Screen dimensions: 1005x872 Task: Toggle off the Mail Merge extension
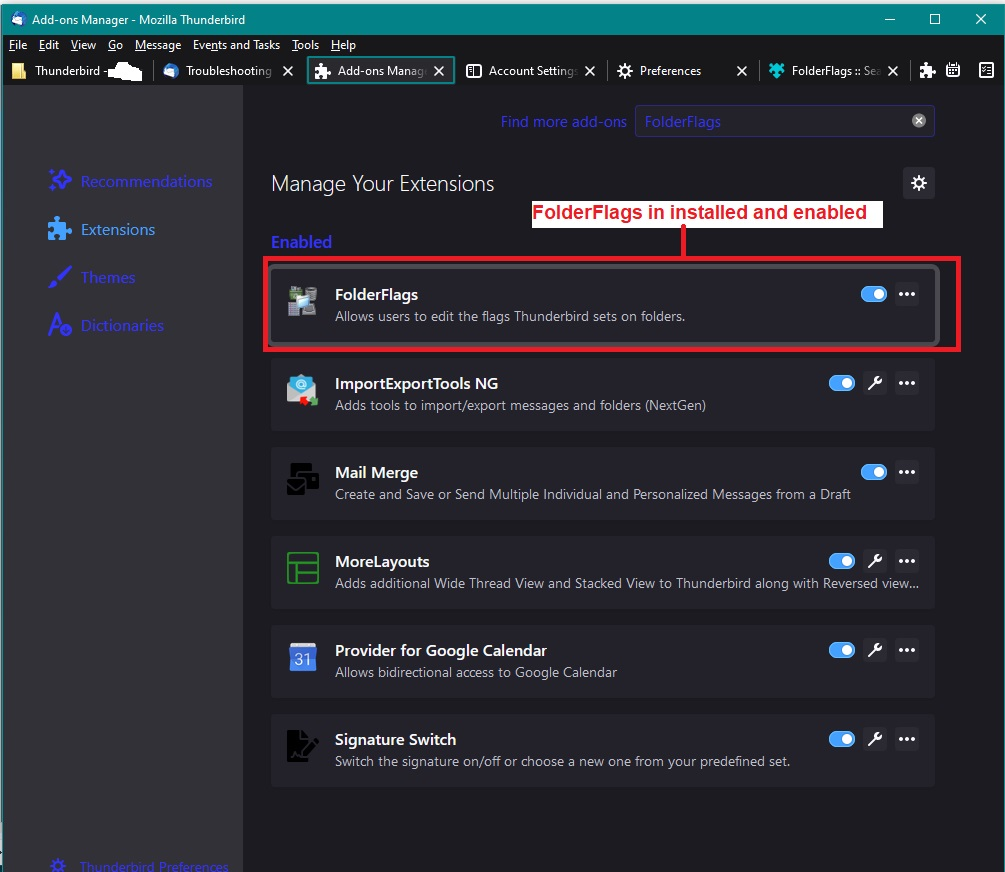tap(873, 472)
